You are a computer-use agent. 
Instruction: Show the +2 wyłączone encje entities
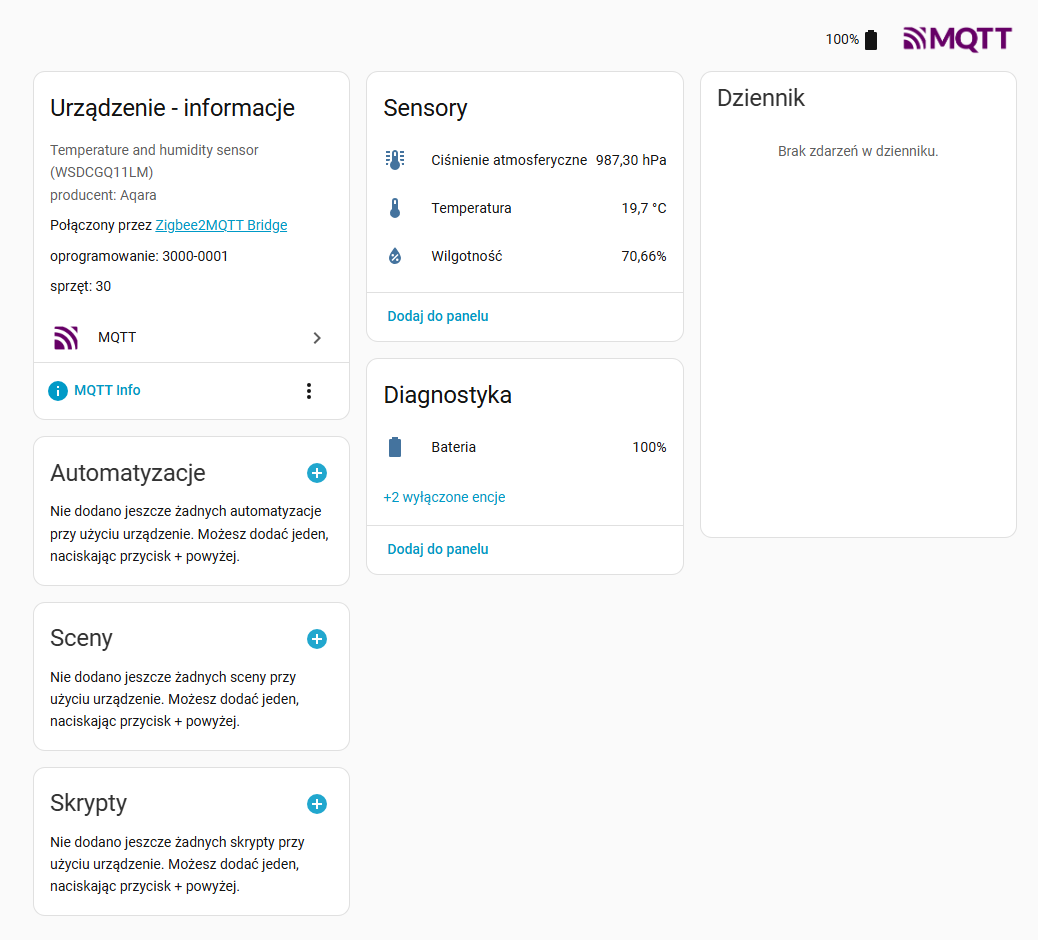[x=444, y=497]
